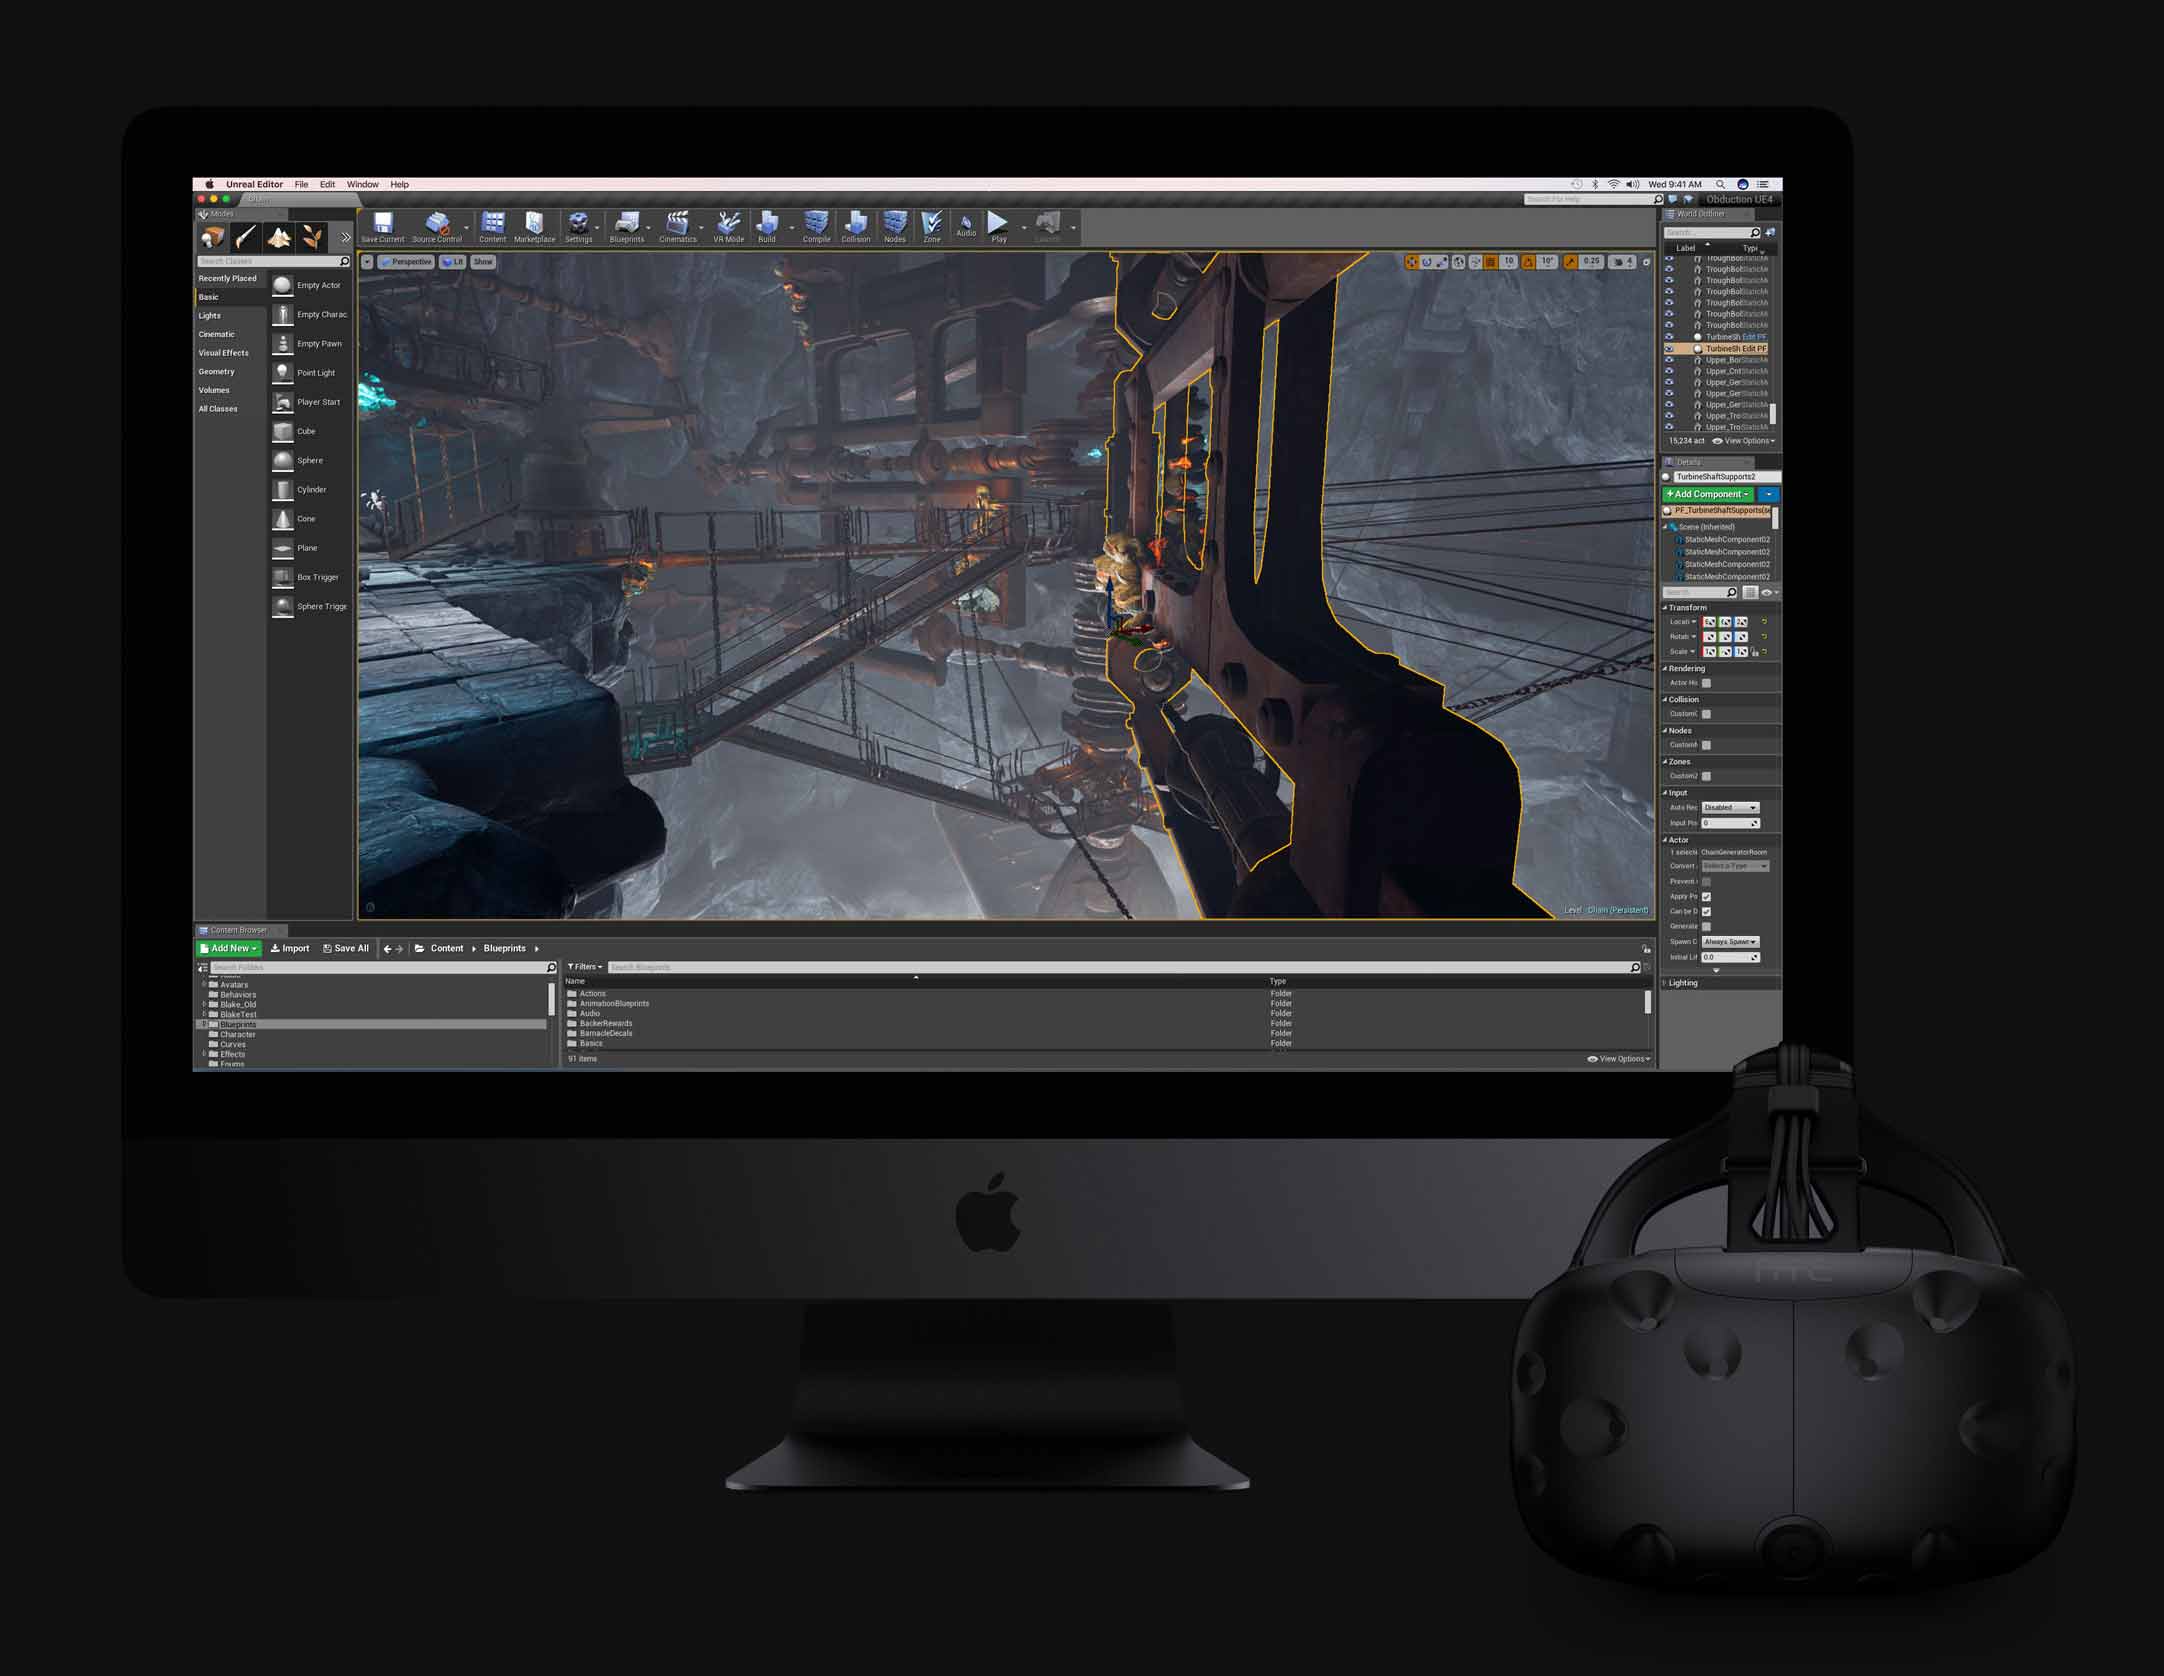Select the viewport rotate gizmo icon
This screenshot has height=1676, width=2164.
(x=1427, y=262)
